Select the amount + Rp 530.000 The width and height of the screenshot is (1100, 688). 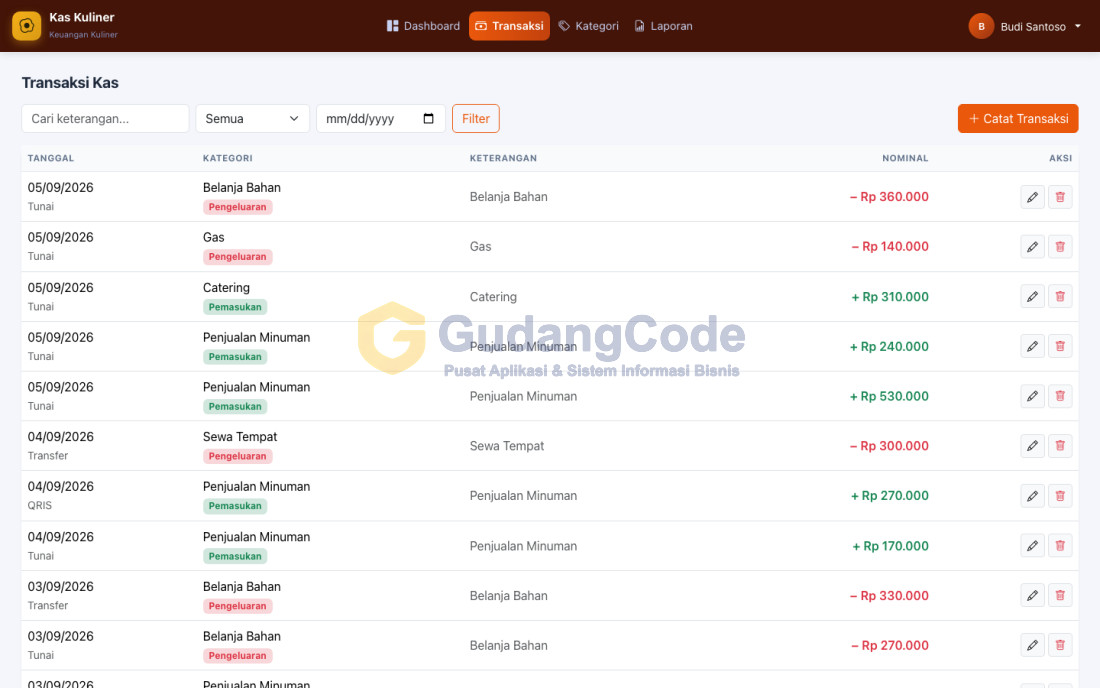point(889,396)
